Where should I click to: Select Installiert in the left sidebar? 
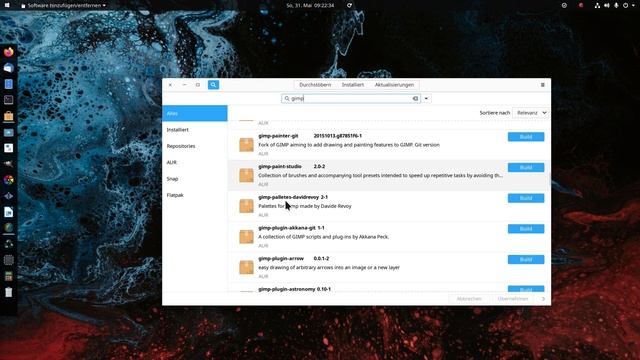coord(195,130)
